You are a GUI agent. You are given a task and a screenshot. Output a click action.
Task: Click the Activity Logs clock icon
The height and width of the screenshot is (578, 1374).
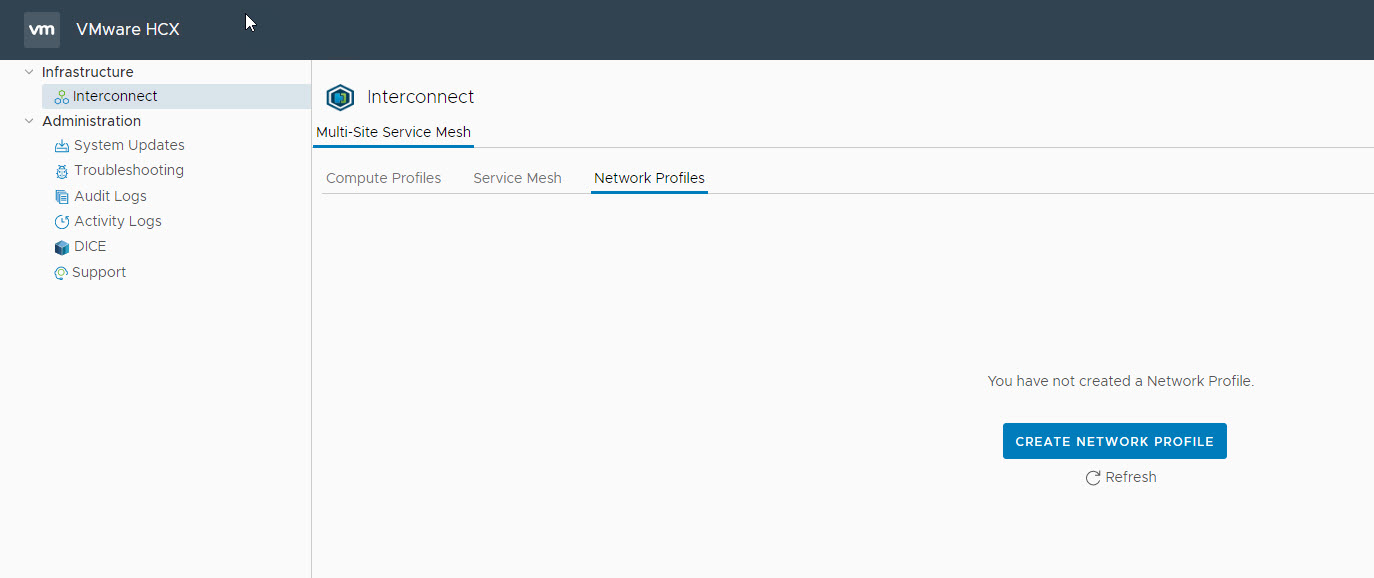pos(62,222)
